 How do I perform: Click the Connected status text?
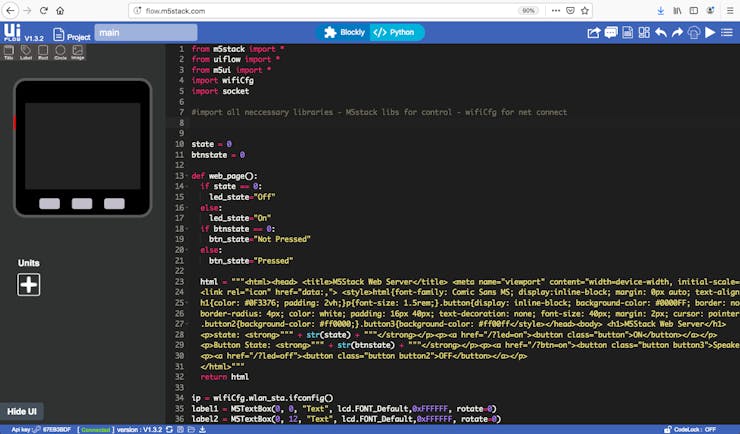[x=95, y=430]
